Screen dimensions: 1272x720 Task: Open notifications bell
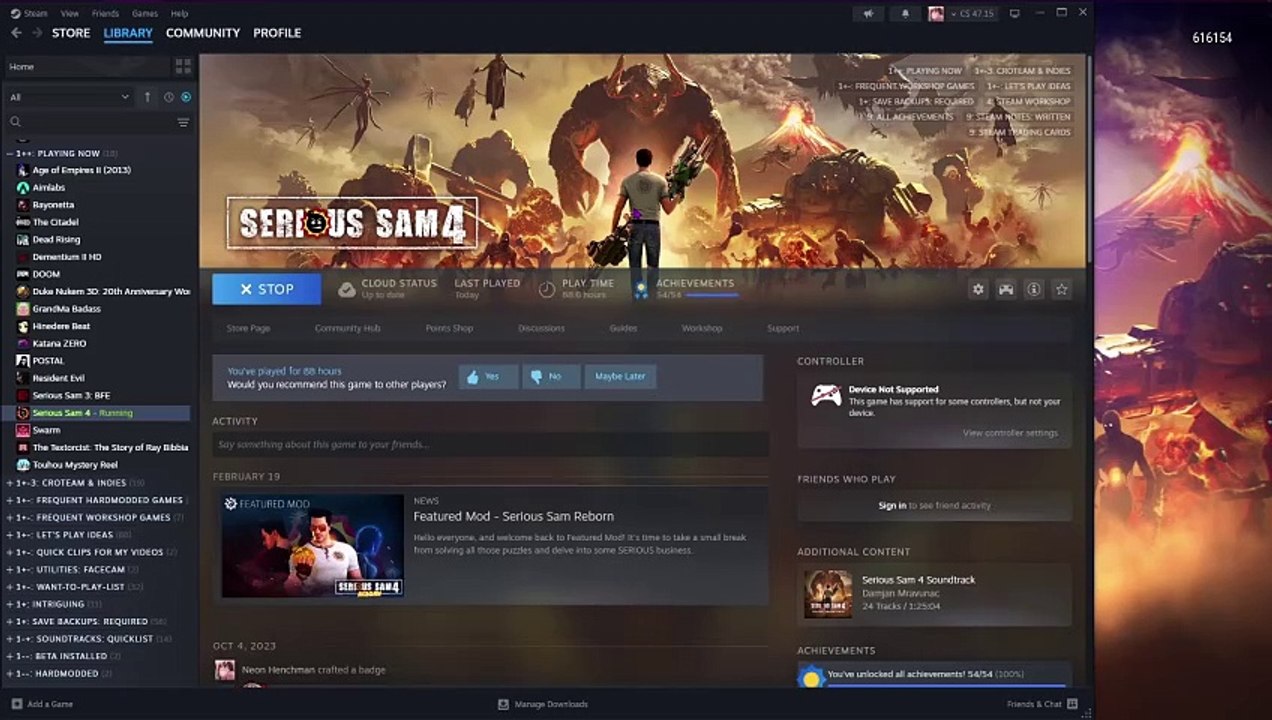pyautogui.click(x=906, y=13)
